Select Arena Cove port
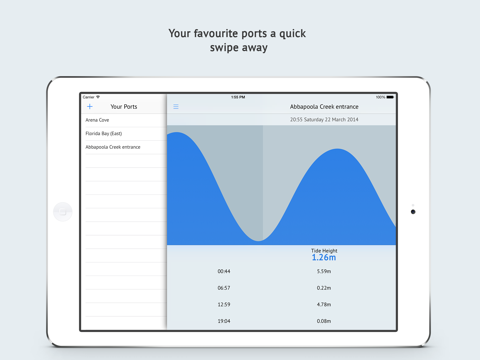 (123, 120)
